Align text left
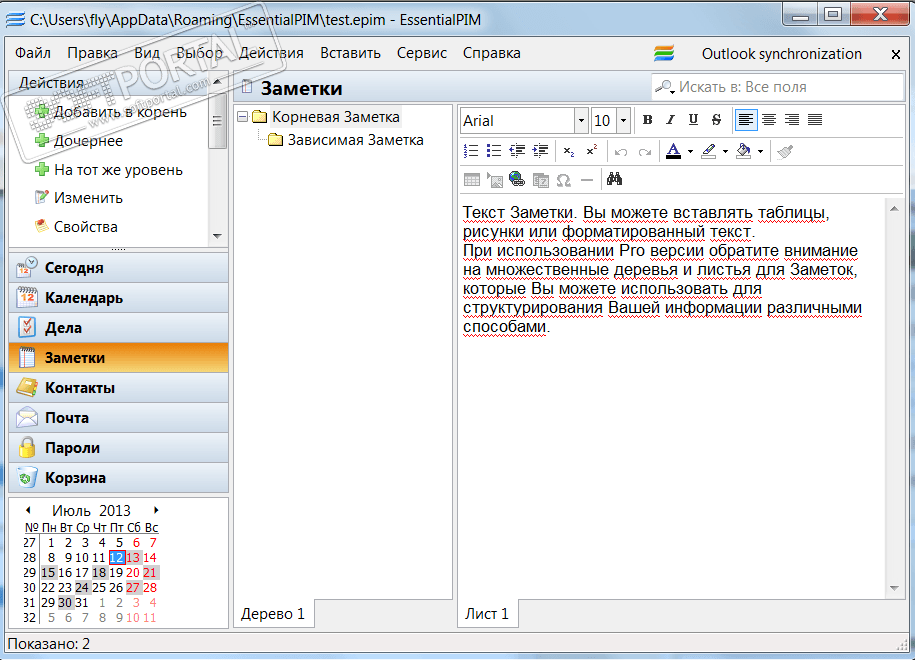 click(x=745, y=120)
